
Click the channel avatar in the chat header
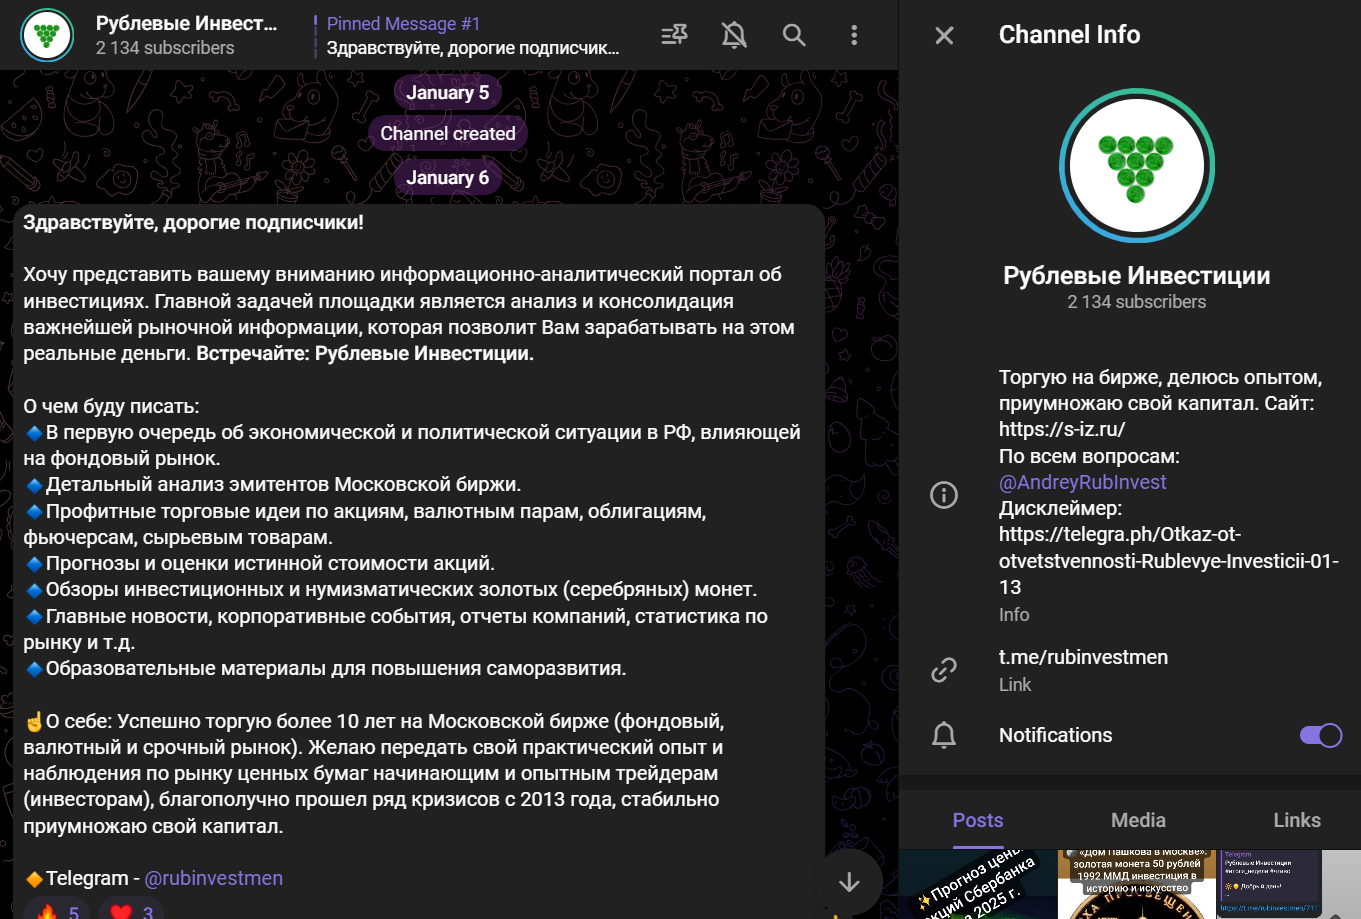[x=47, y=35]
